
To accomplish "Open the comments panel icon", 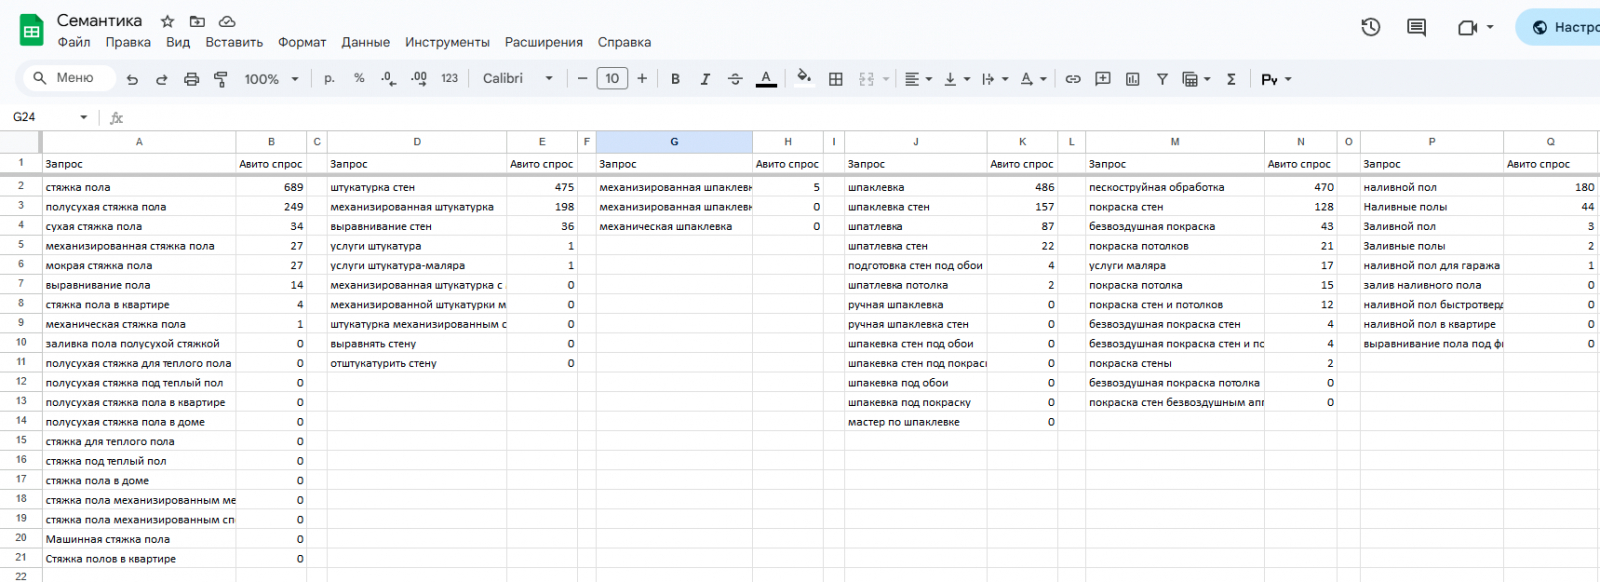I will tap(1416, 27).
